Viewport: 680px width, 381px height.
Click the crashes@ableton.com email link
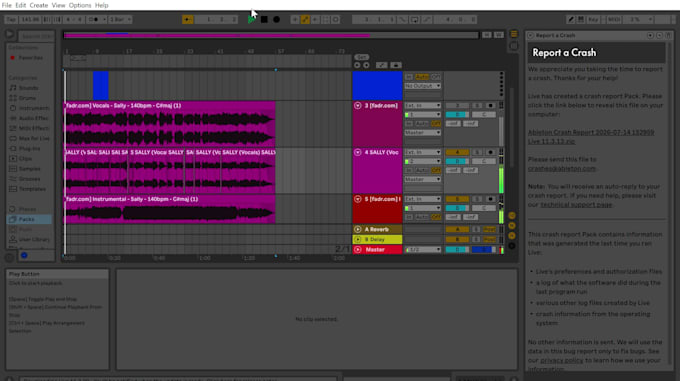coord(562,169)
